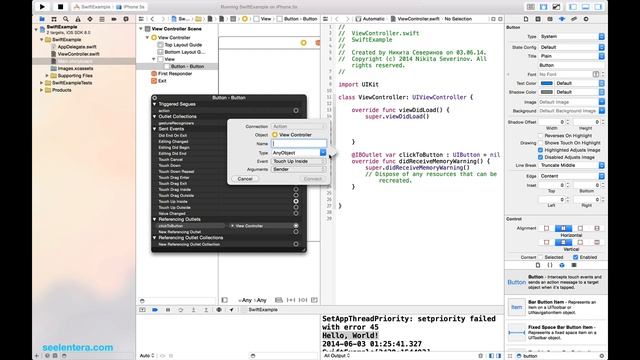Open the issue navigator warning icon
Viewport: 640px width, 360px height.
coord(78,19)
